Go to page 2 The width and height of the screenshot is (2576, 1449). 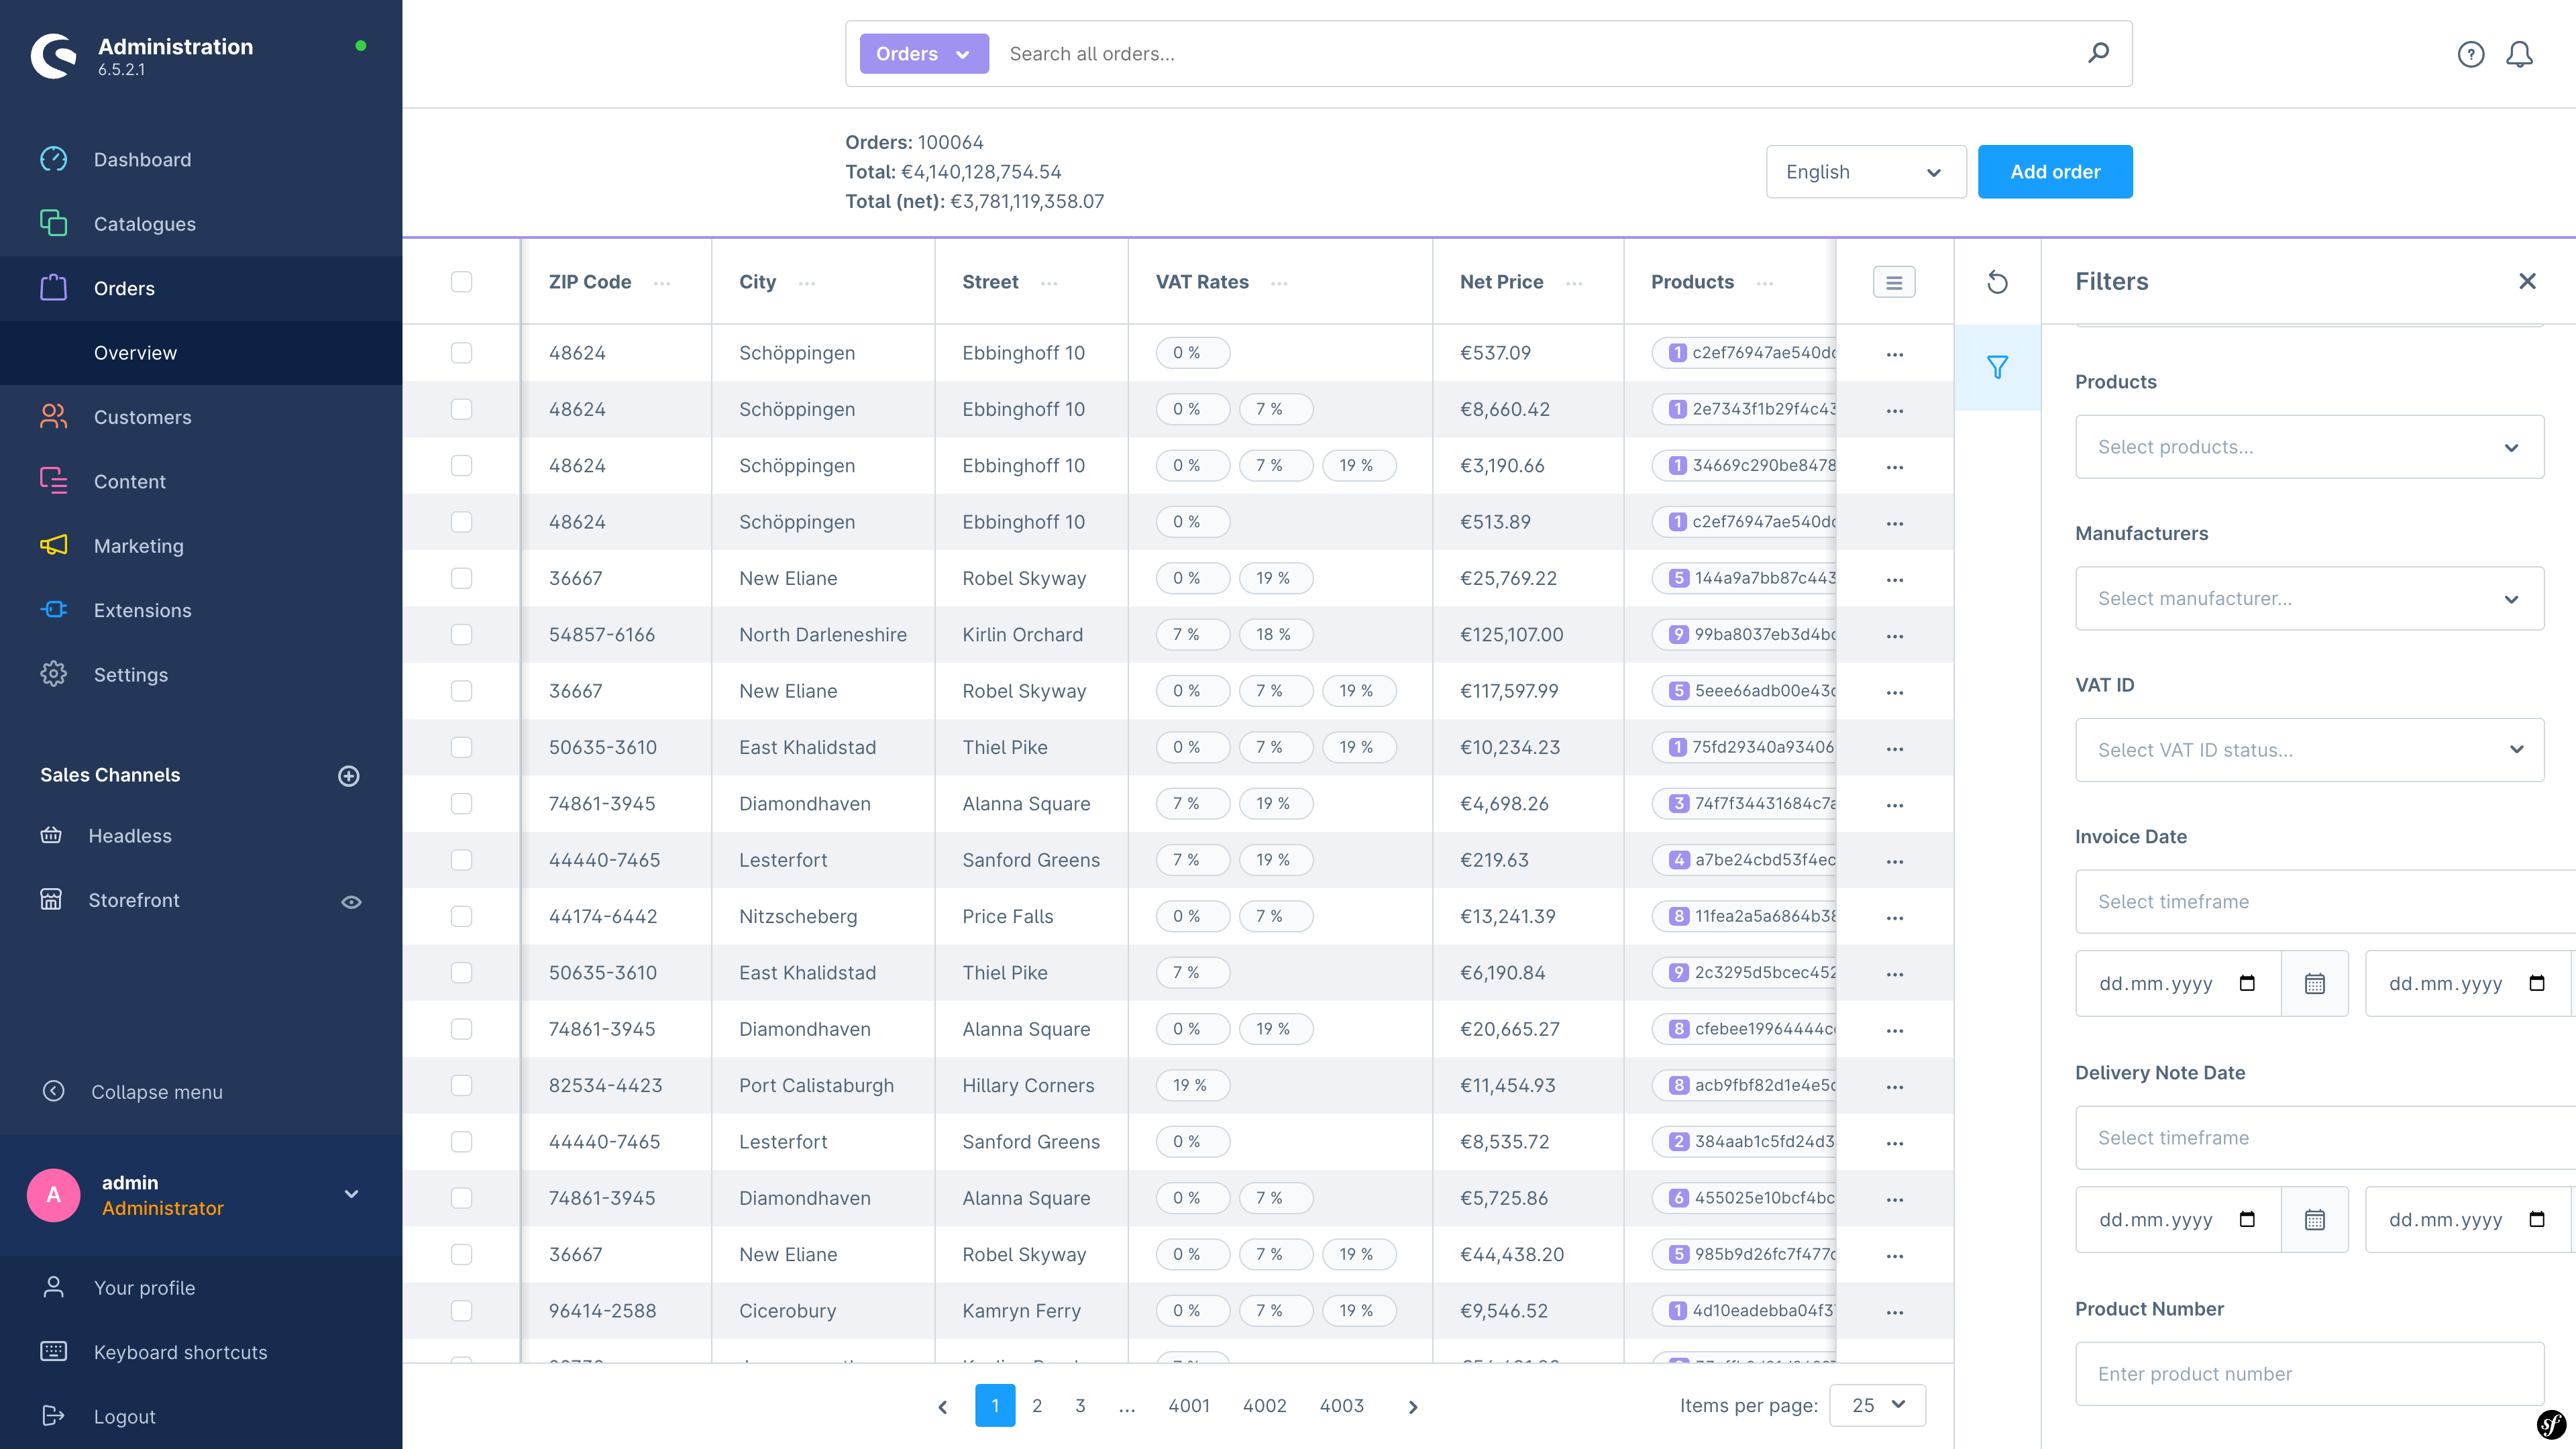pyautogui.click(x=1037, y=1406)
